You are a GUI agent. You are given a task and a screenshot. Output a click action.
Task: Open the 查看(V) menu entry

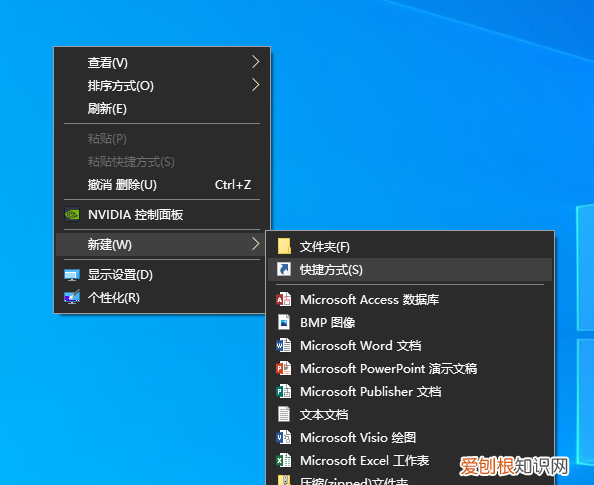(x=163, y=63)
